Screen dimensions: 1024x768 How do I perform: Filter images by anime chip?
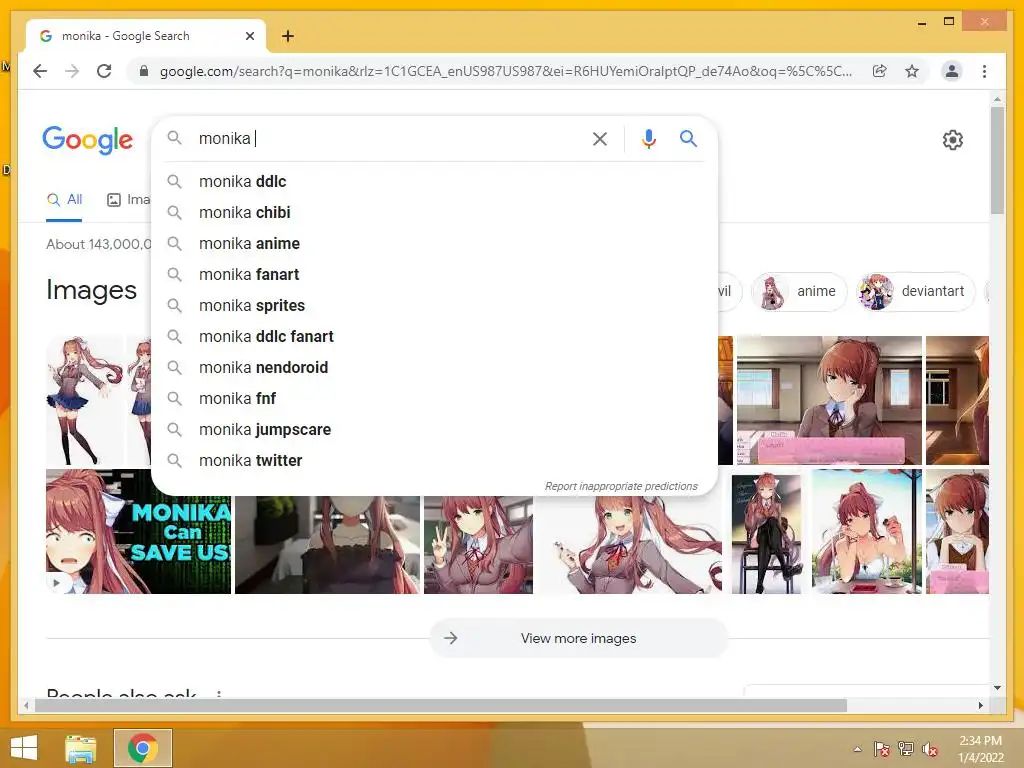799,291
